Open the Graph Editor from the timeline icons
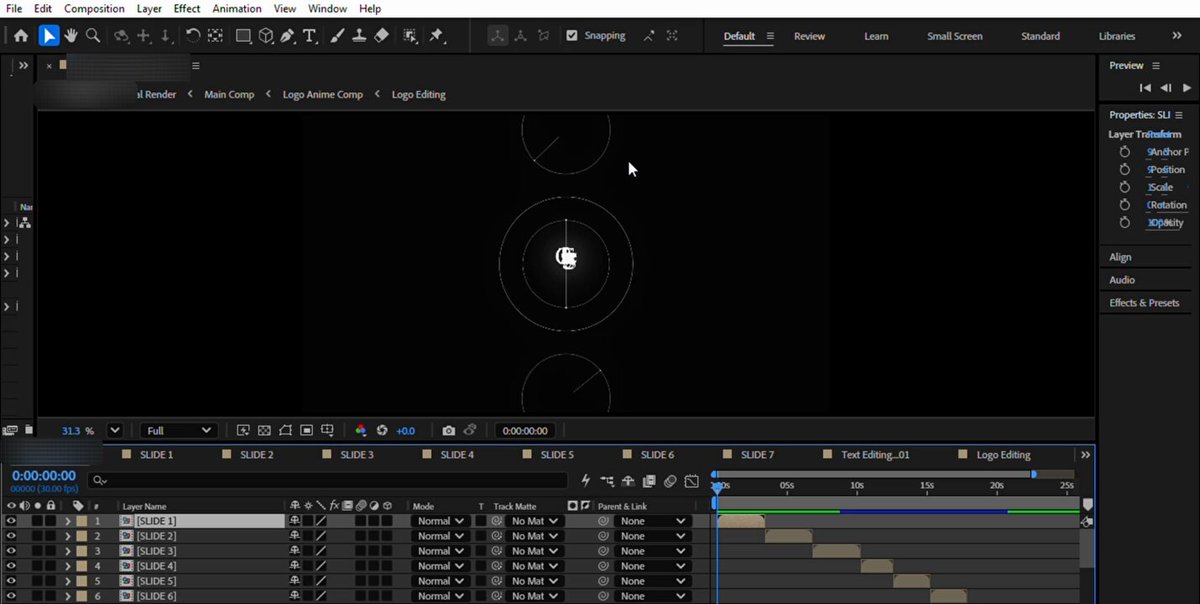The height and width of the screenshot is (604, 1200). tap(691, 481)
